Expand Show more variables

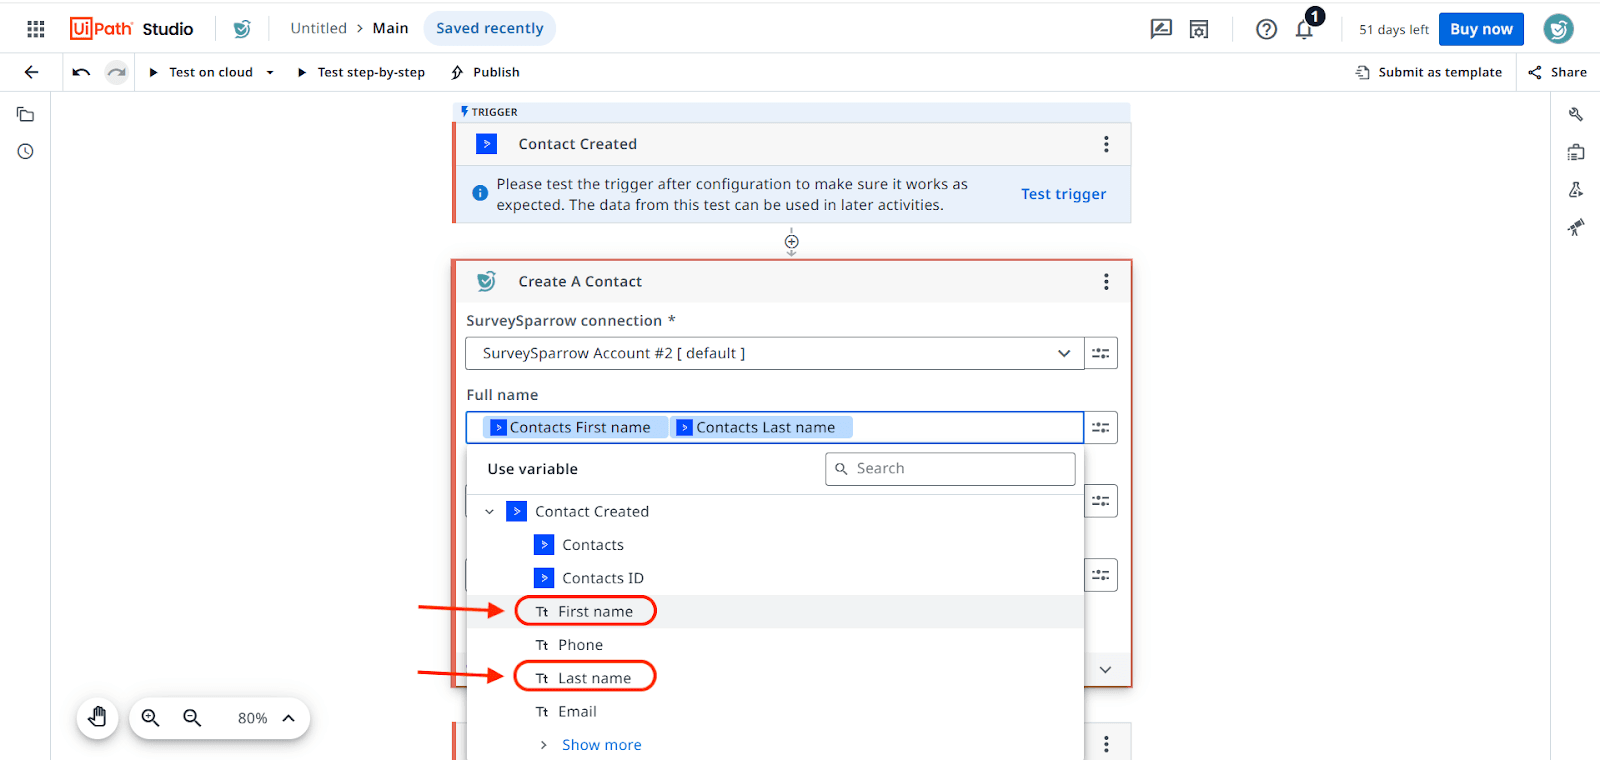(x=601, y=745)
